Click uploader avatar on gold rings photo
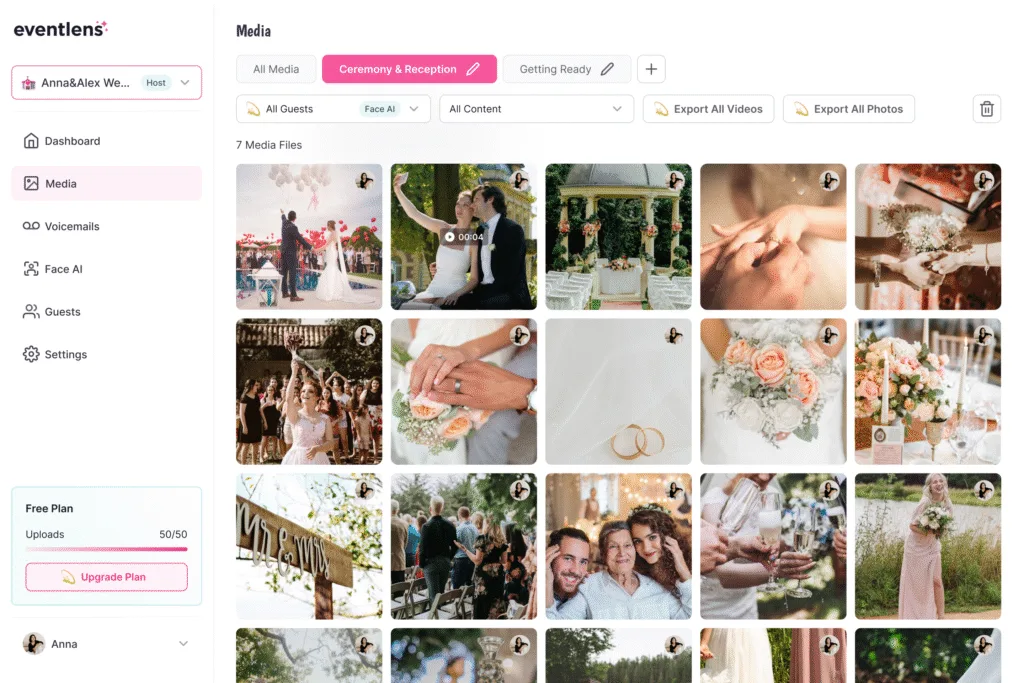Image resolution: width=1024 pixels, height=683 pixels. [675, 336]
